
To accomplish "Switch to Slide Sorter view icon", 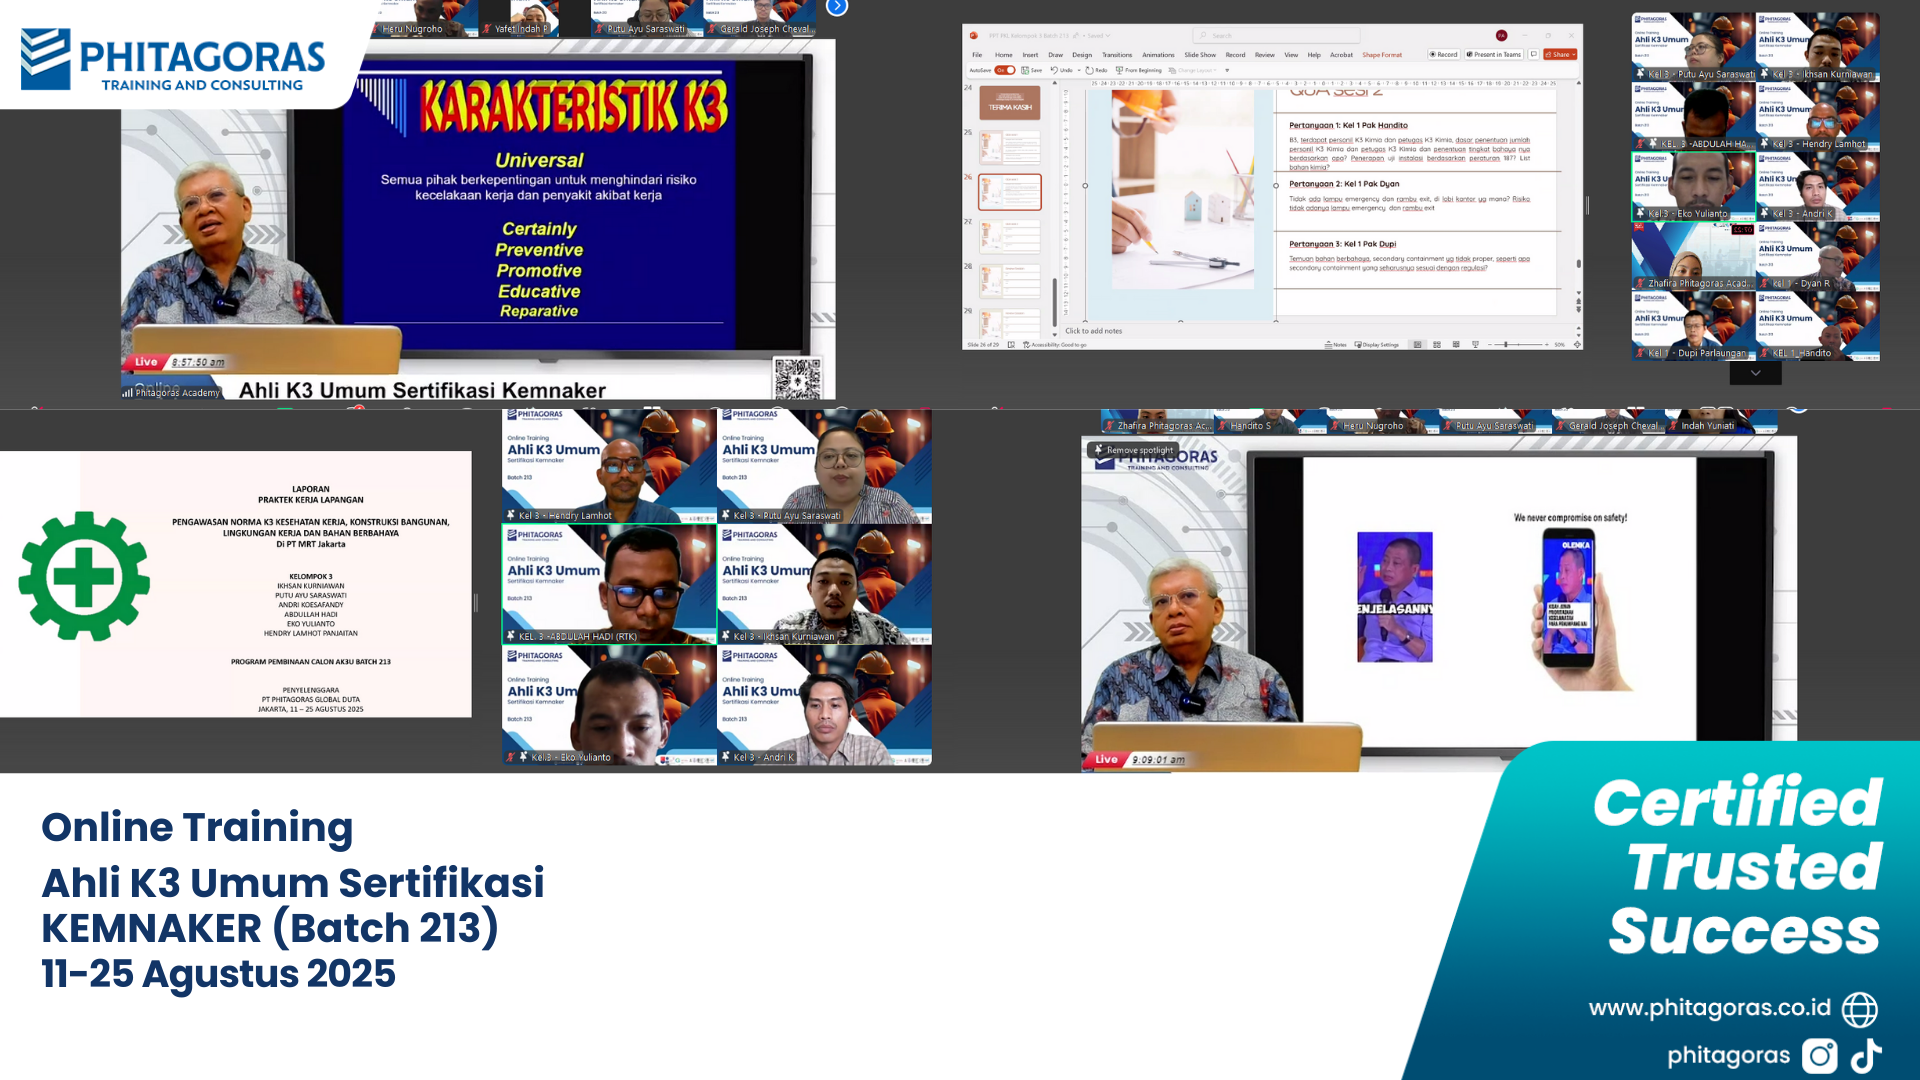I will click(1437, 345).
